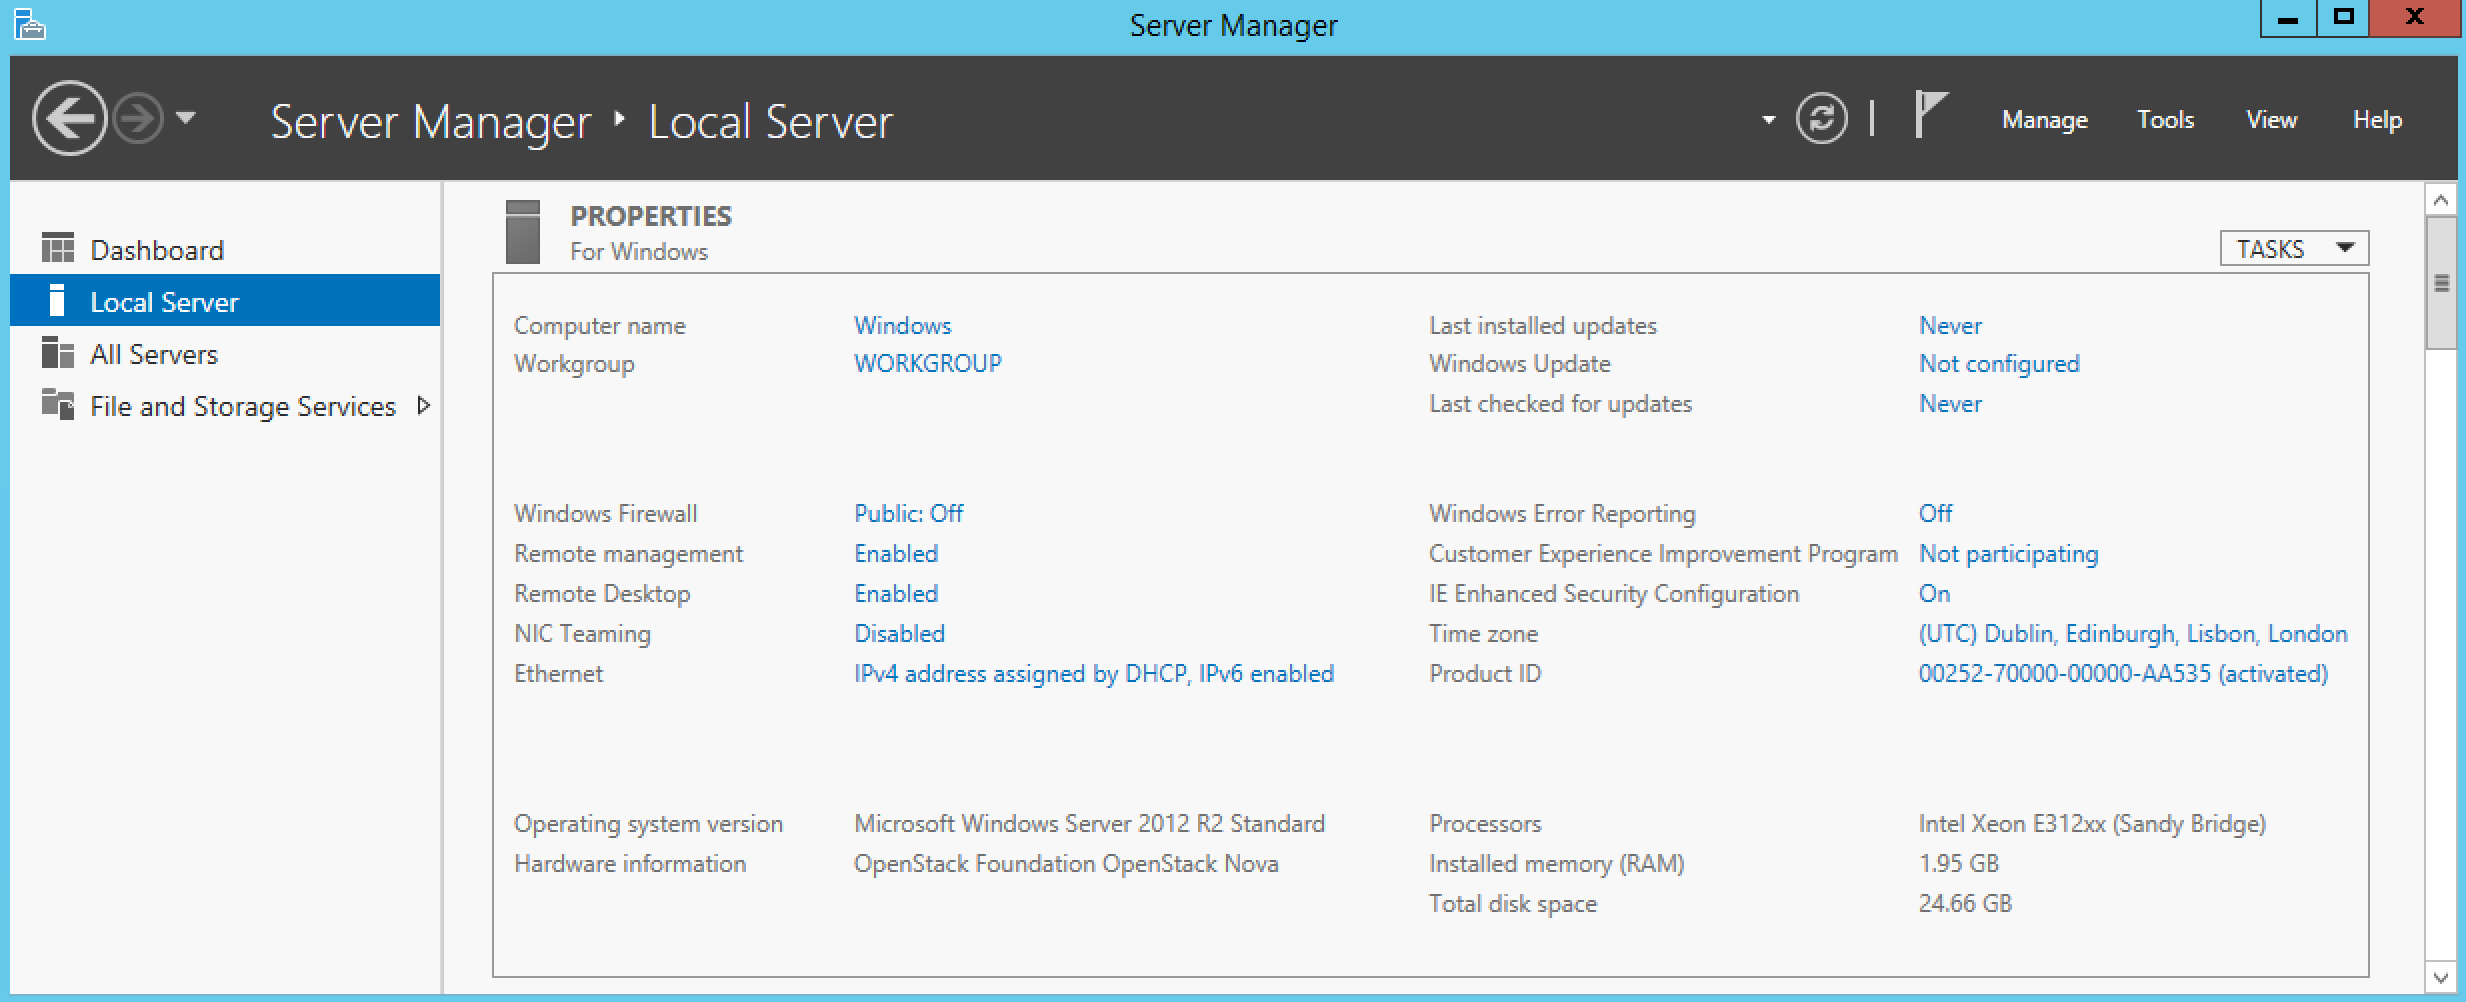Click the NIC Teaming Disabled link
Screen dimensions: 2466x1002
(x=899, y=633)
